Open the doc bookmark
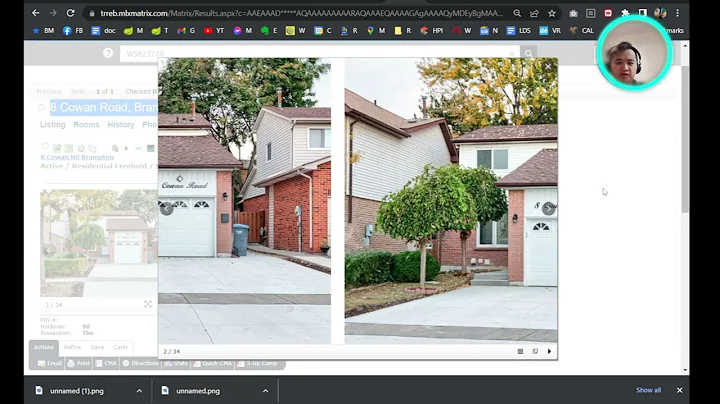720x404 pixels. pyautogui.click(x=103, y=31)
